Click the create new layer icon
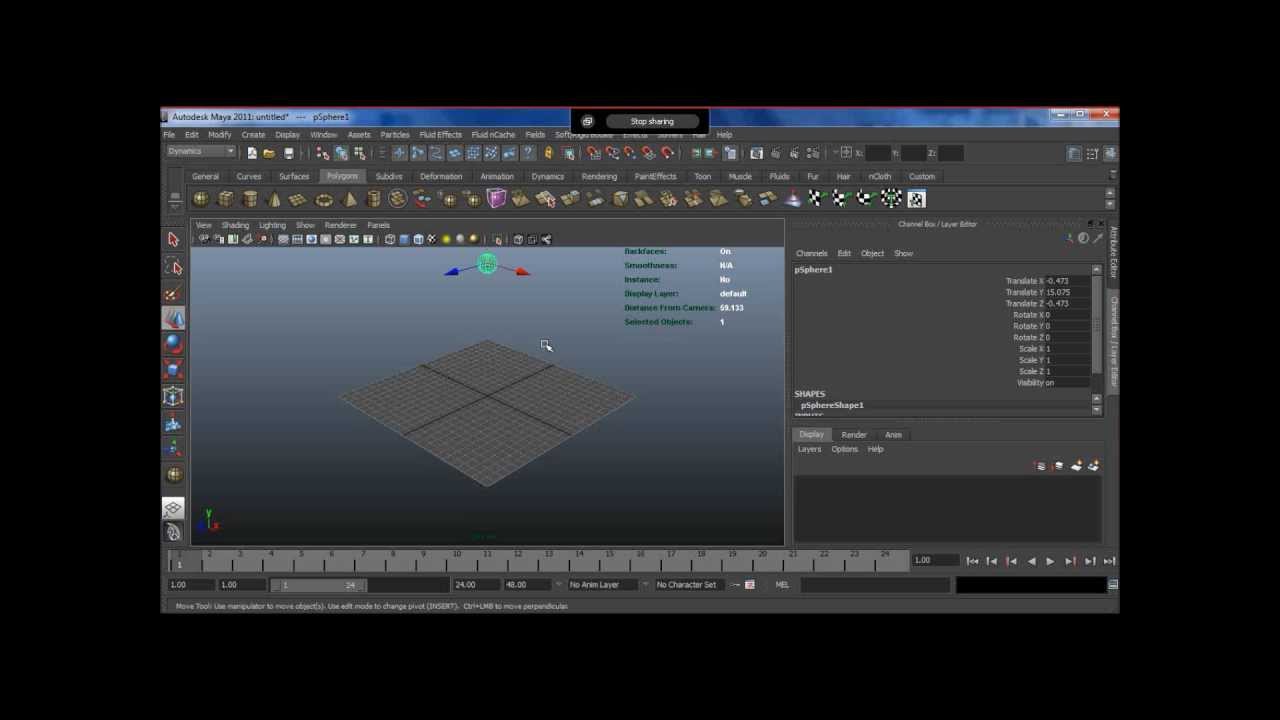 [1076, 466]
